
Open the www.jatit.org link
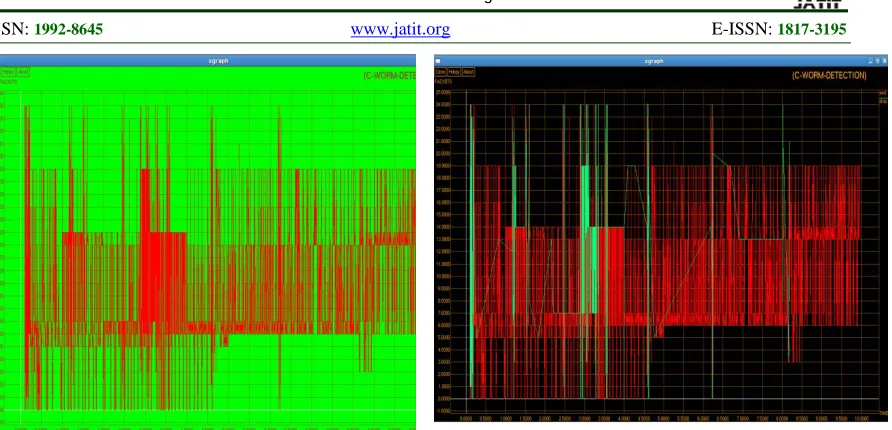click(x=400, y=28)
